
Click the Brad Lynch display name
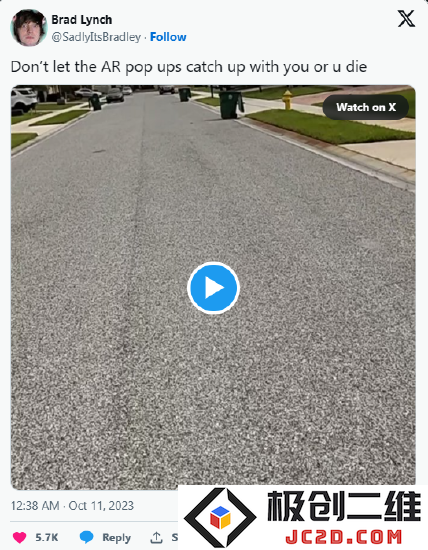point(82,20)
